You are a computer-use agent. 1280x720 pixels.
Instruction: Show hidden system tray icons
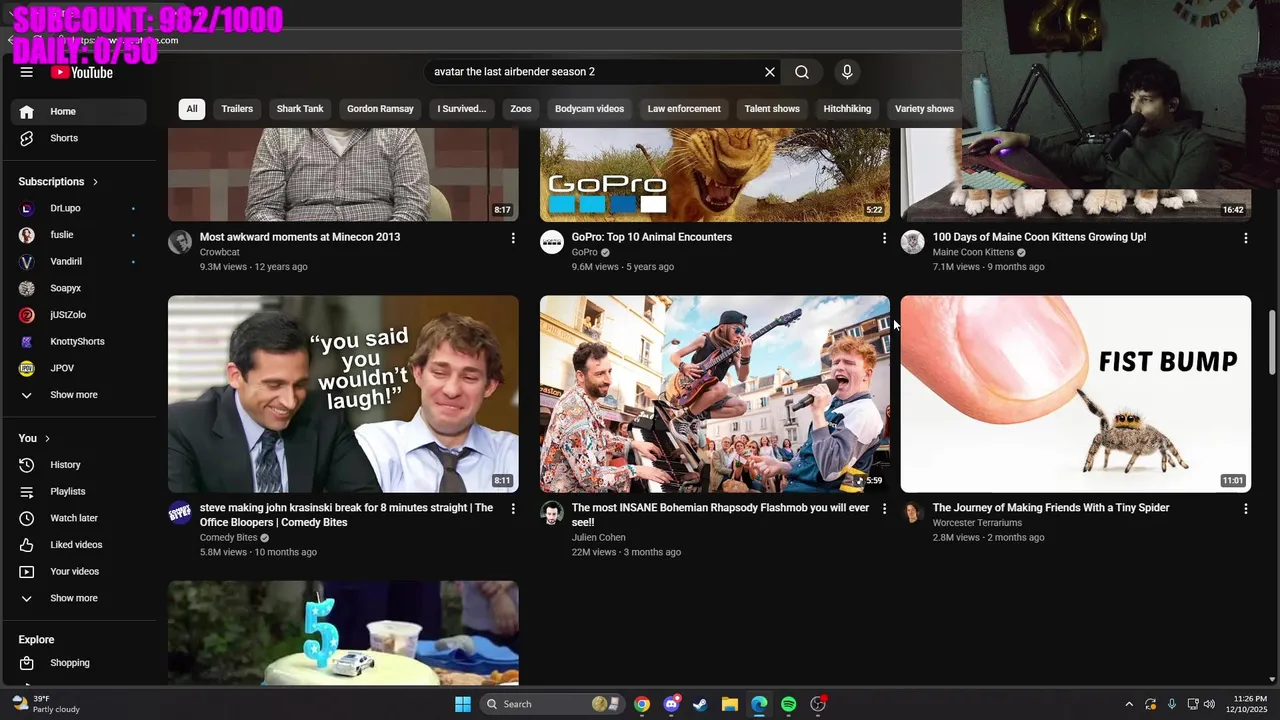point(1129,704)
